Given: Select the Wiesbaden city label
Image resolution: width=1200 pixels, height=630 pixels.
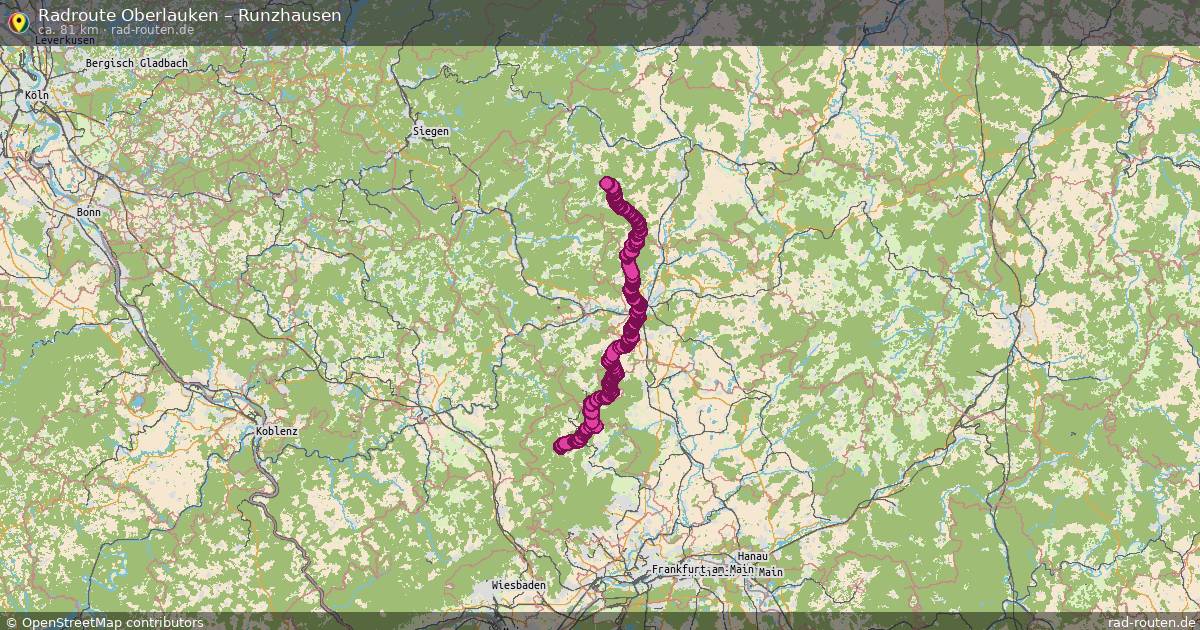Looking at the screenshot, I should tap(518, 584).
